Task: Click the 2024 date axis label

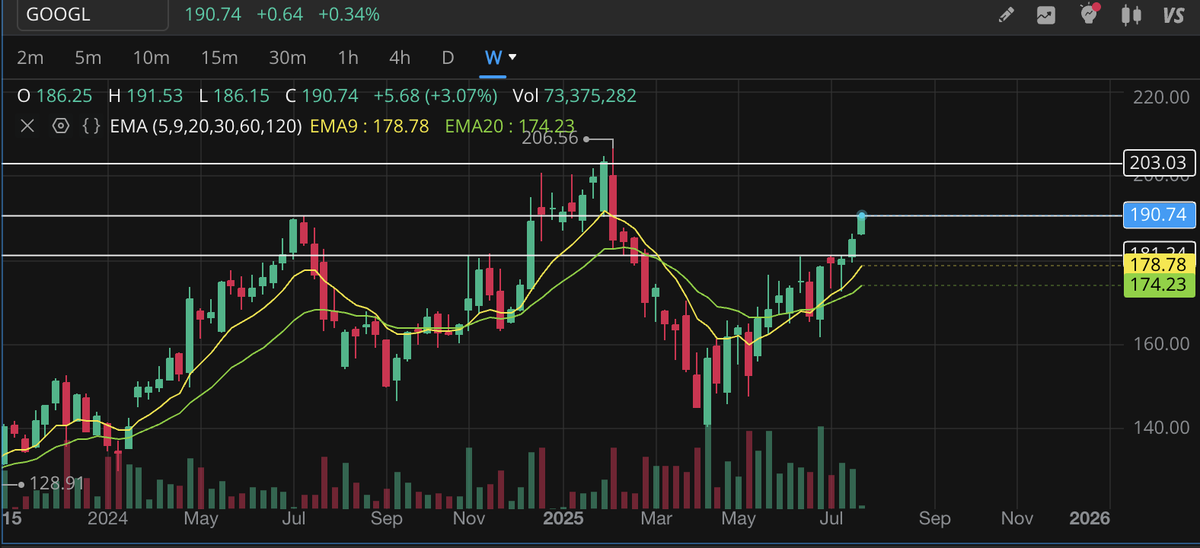Action: click(107, 518)
